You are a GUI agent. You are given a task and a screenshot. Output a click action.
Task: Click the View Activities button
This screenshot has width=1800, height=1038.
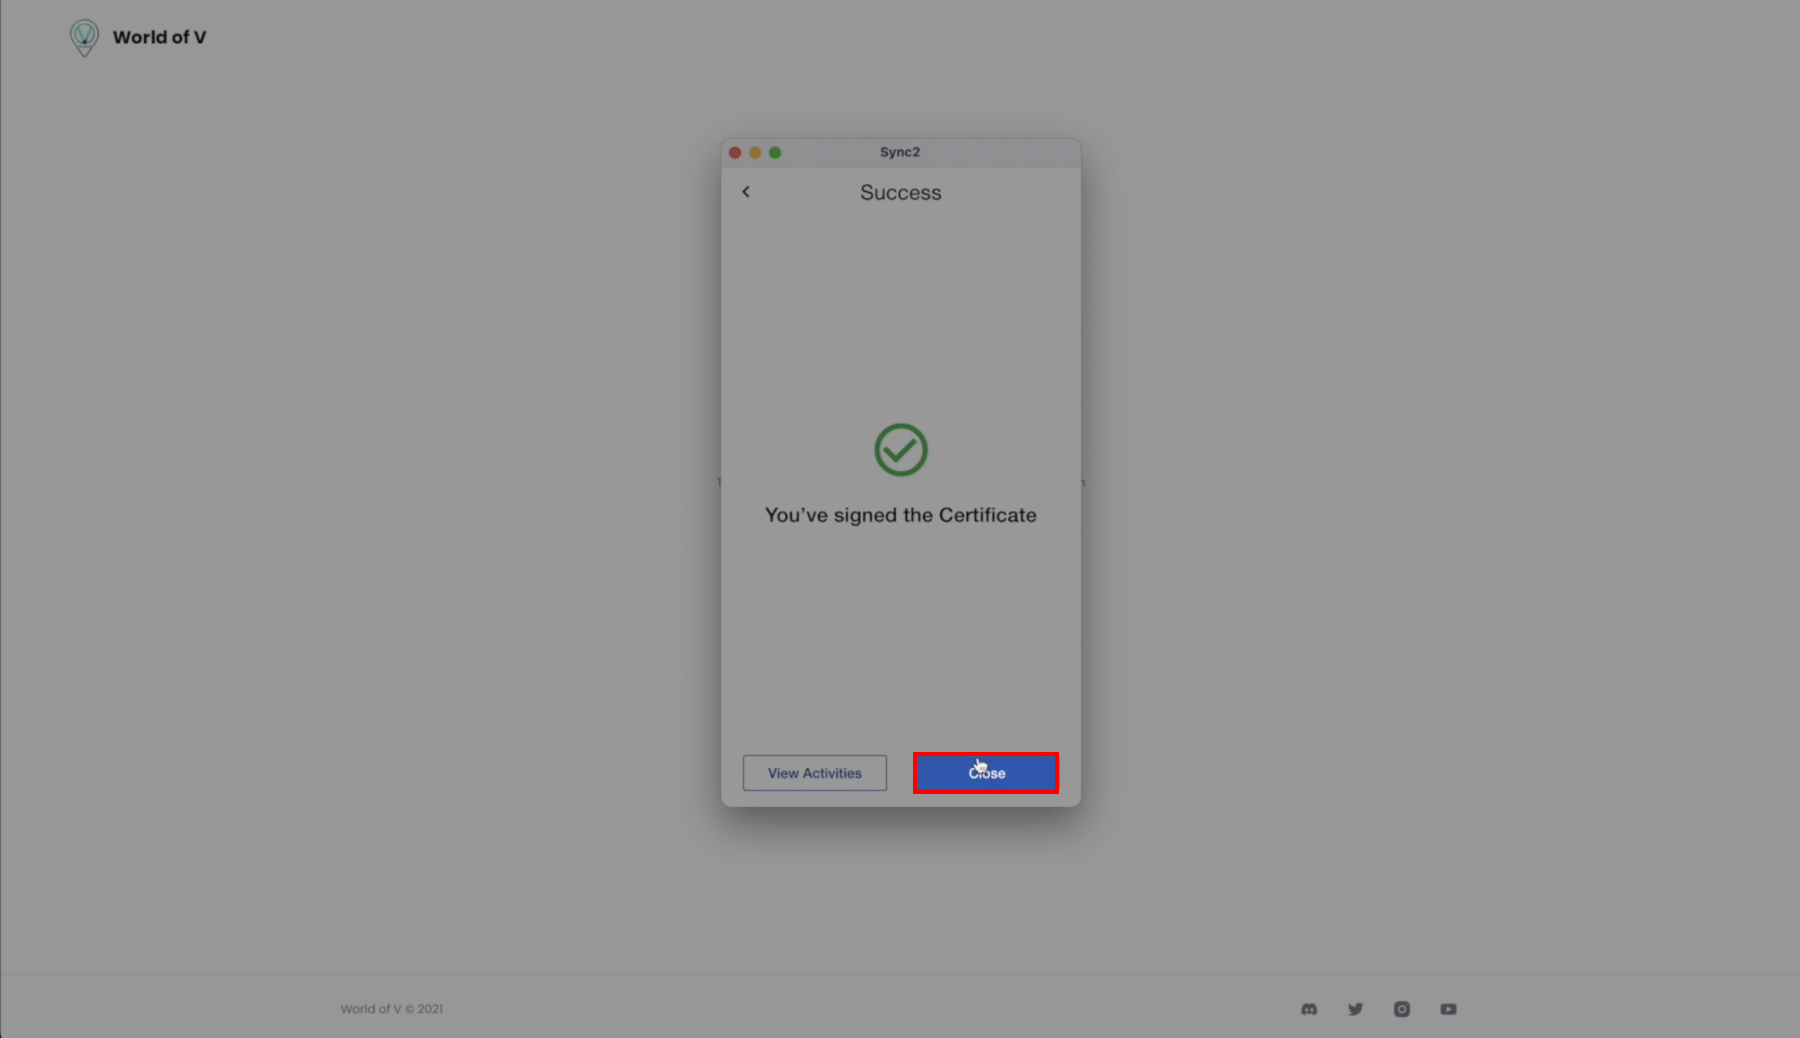[815, 773]
